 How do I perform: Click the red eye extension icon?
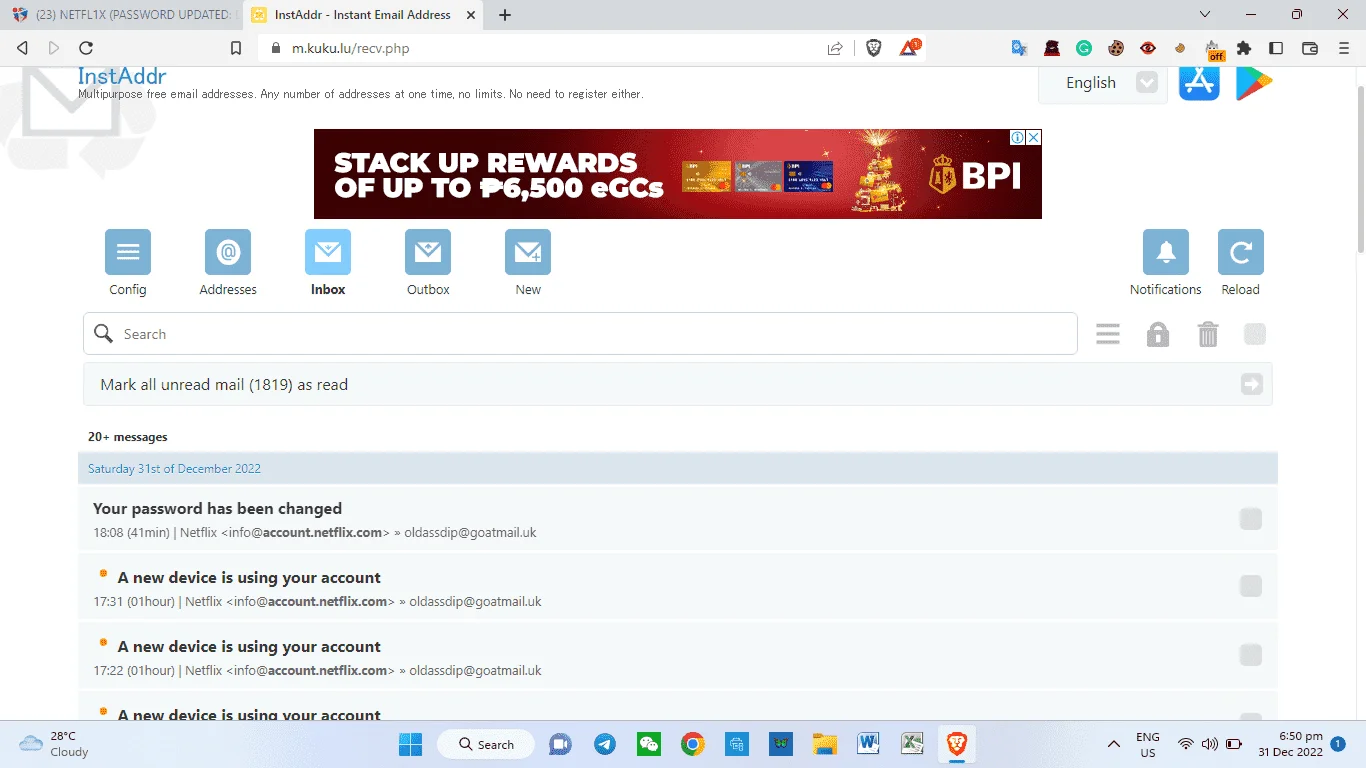click(x=1148, y=48)
